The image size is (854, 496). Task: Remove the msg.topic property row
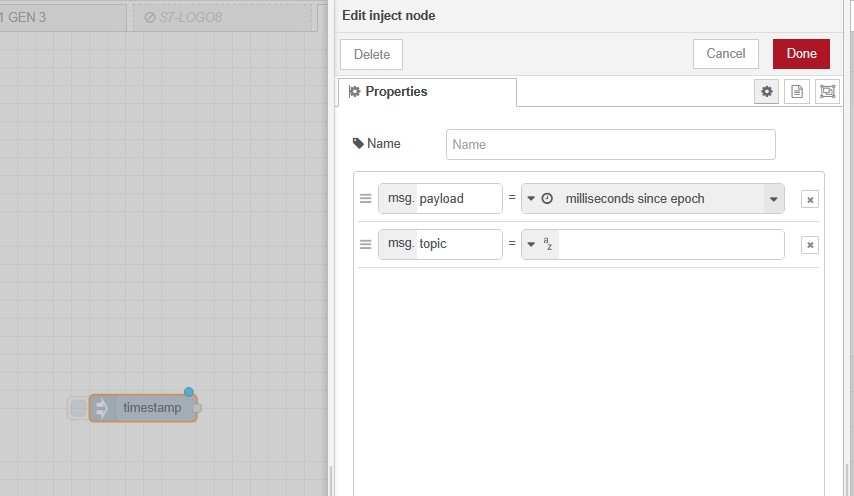(810, 245)
